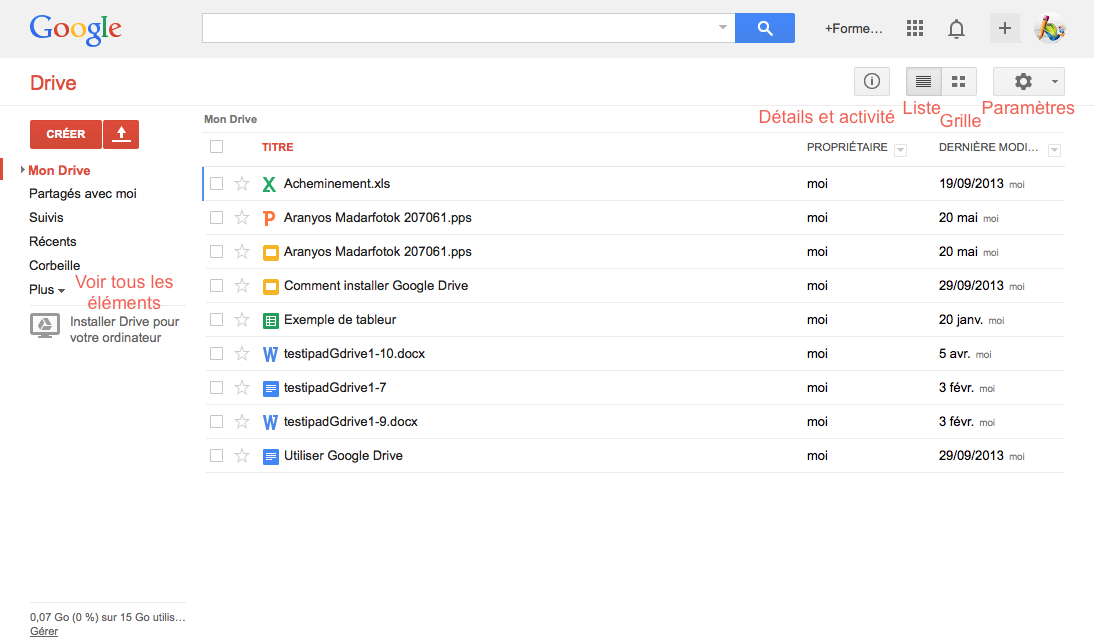Open the settings gear icon
This screenshot has width=1094, height=641.
point(1023,82)
